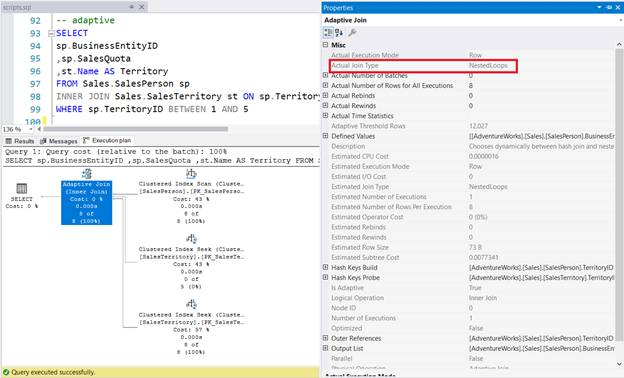The width and height of the screenshot is (624, 378).
Task: Switch to the Execution plan tab
Action: pos(107,140)
